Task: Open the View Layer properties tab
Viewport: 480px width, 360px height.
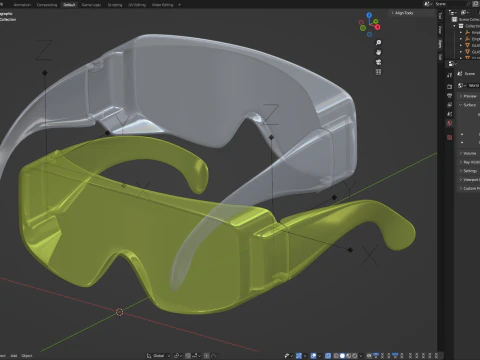Action: tap(449, 105)
